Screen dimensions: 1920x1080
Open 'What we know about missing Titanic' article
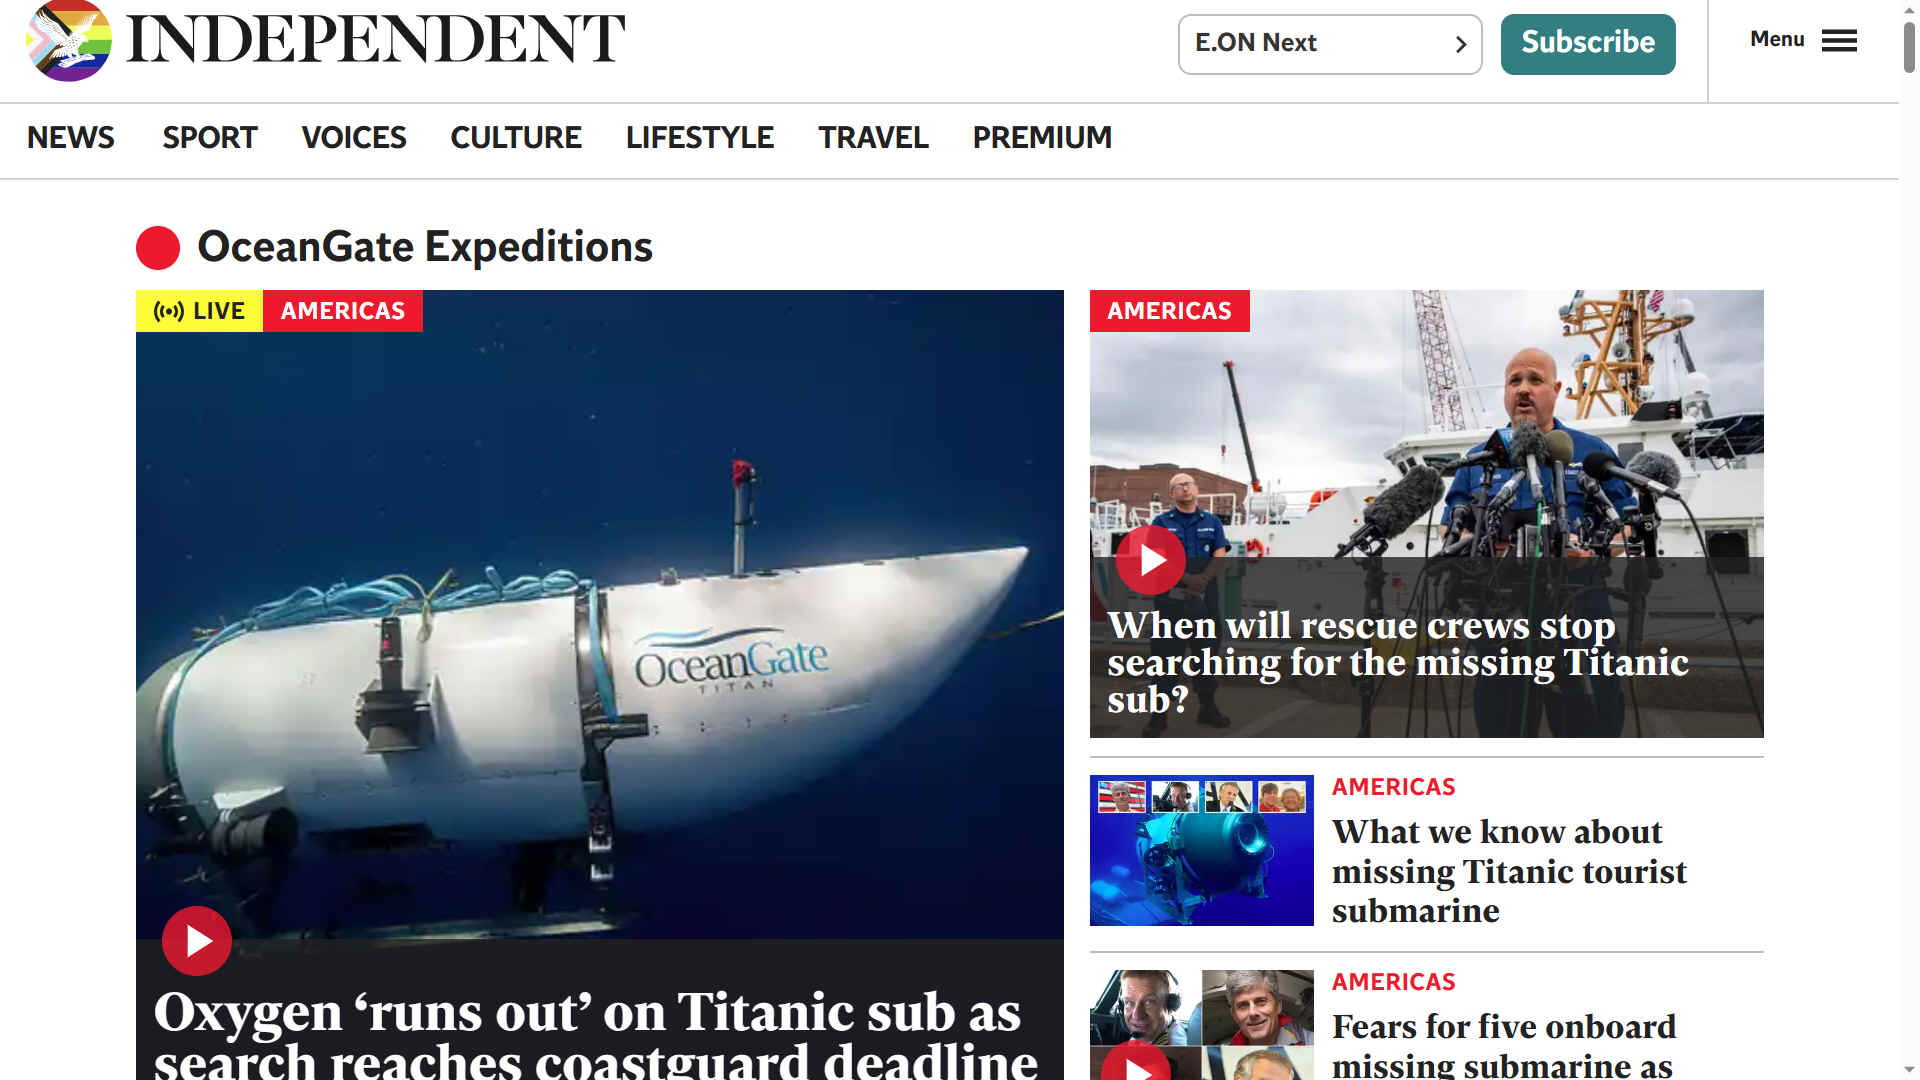pos(1509,871)
